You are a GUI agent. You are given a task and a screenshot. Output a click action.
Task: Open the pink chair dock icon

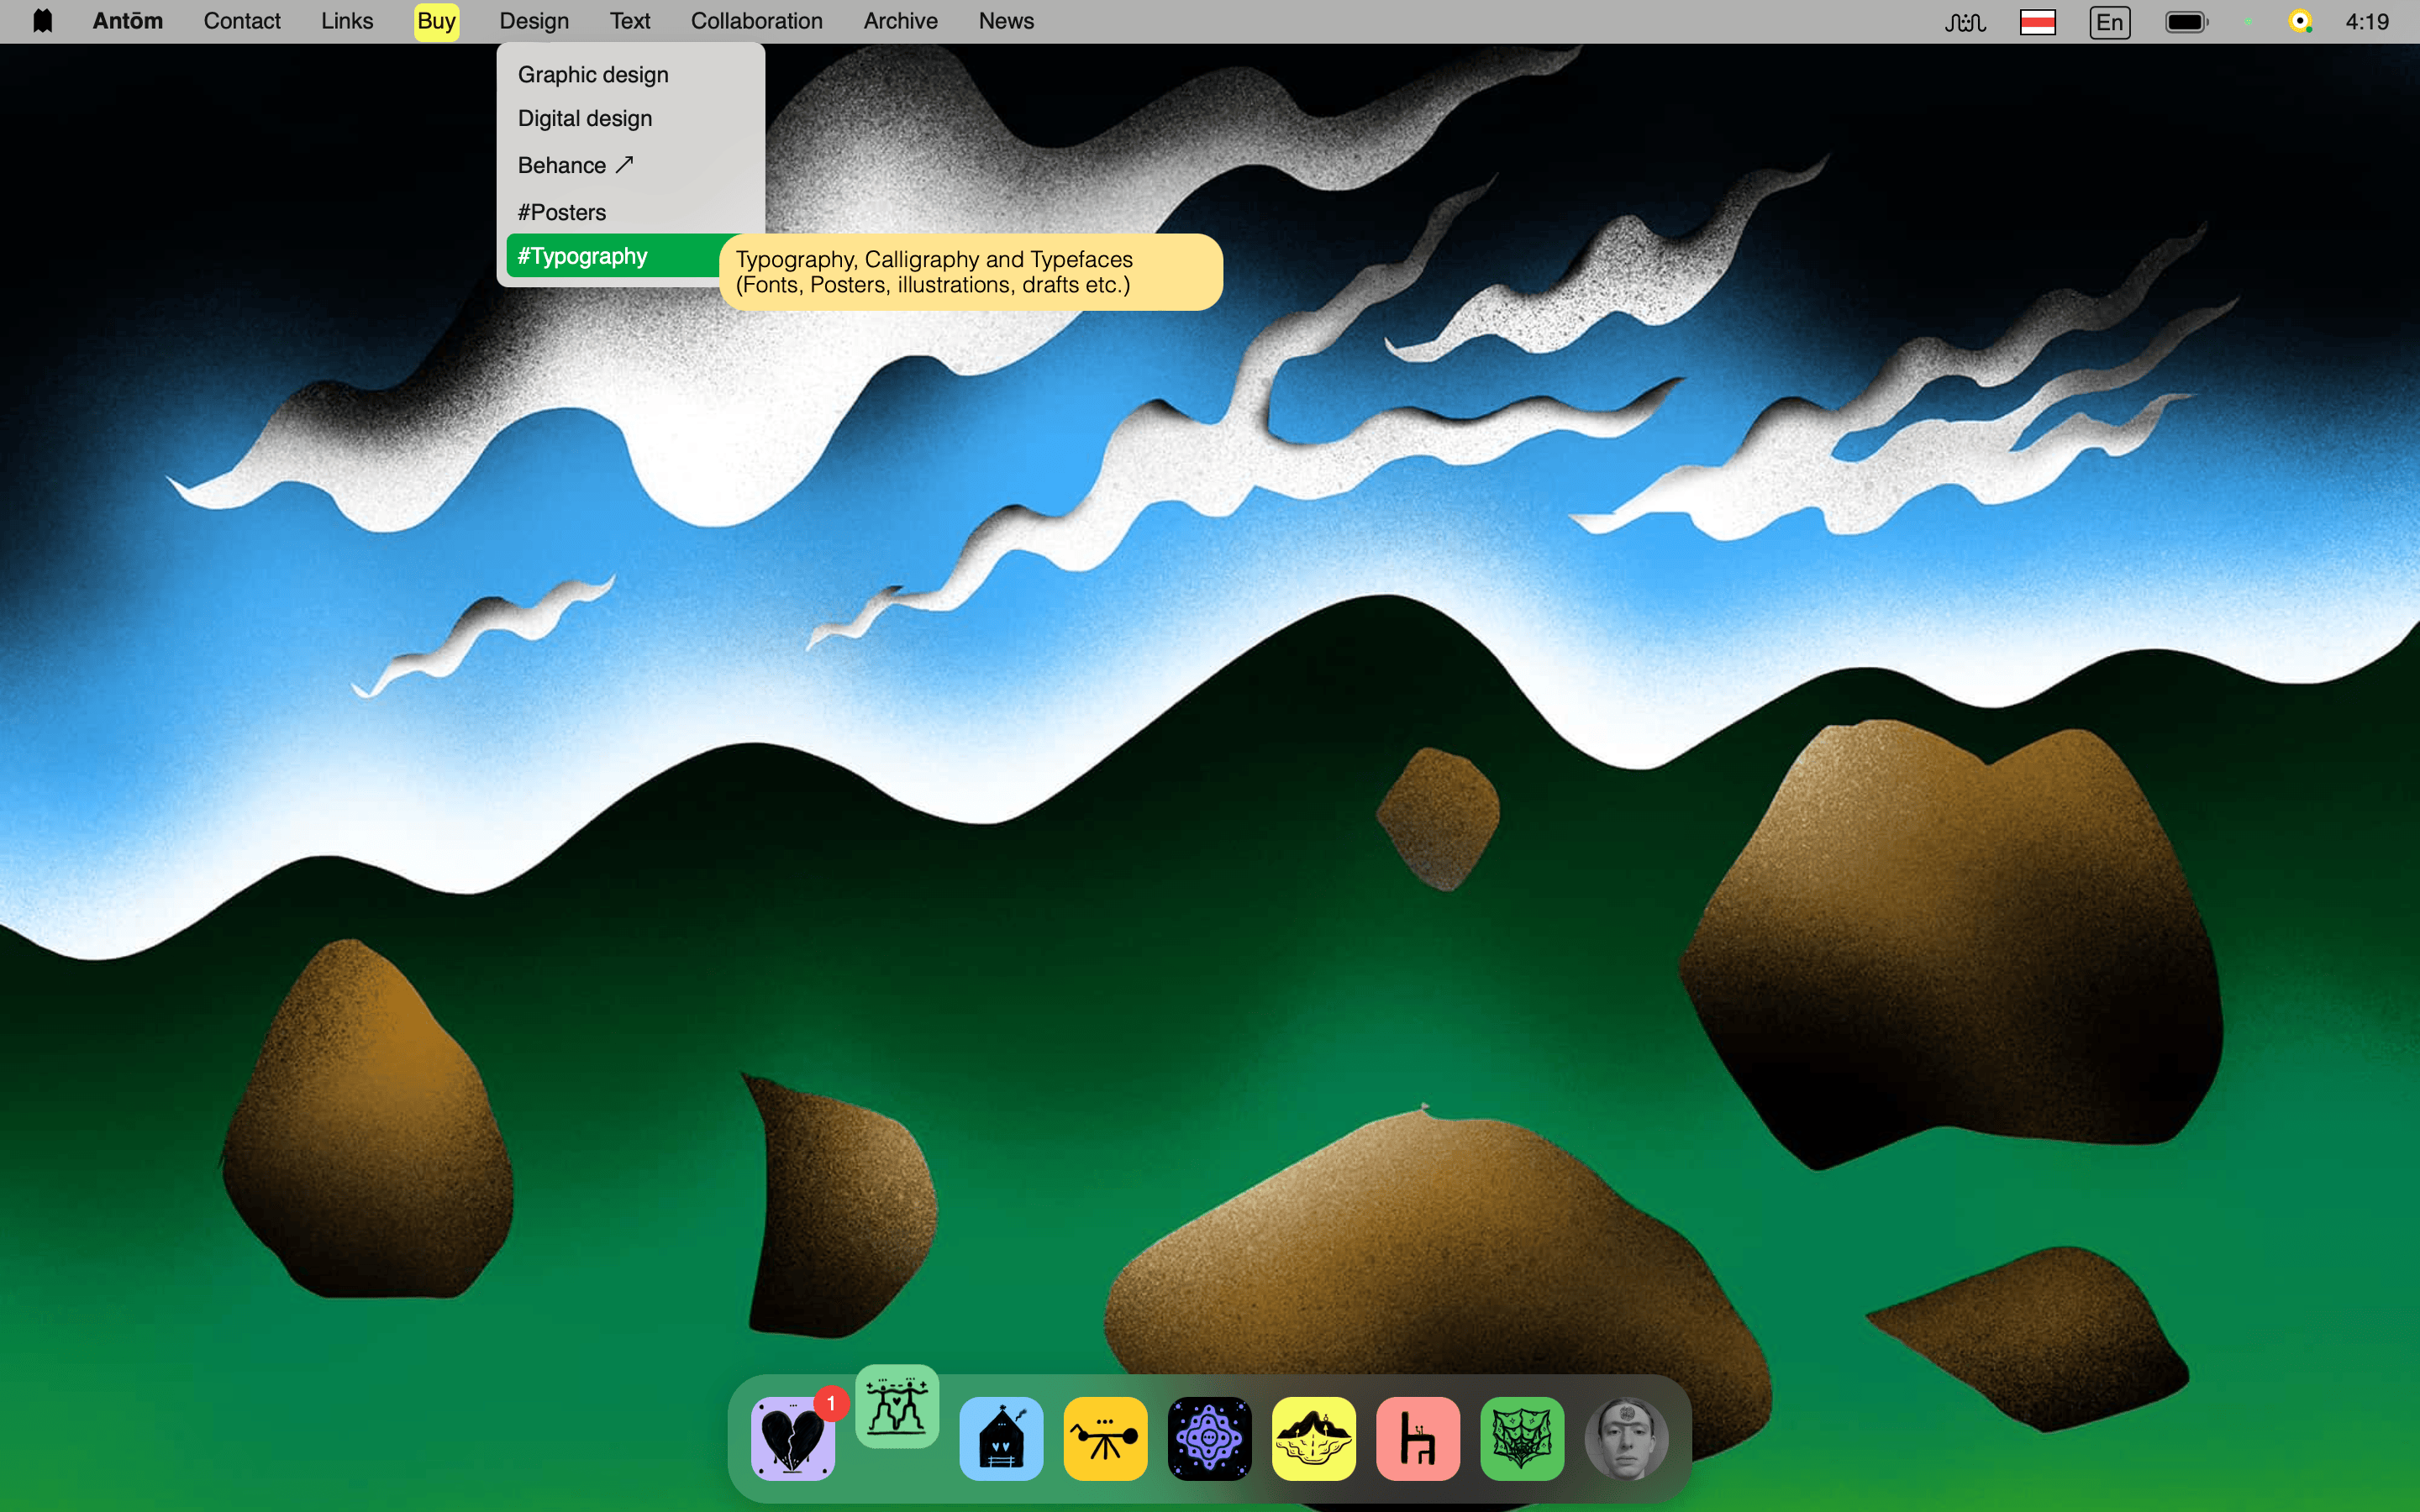[x=1417, y=1438]
